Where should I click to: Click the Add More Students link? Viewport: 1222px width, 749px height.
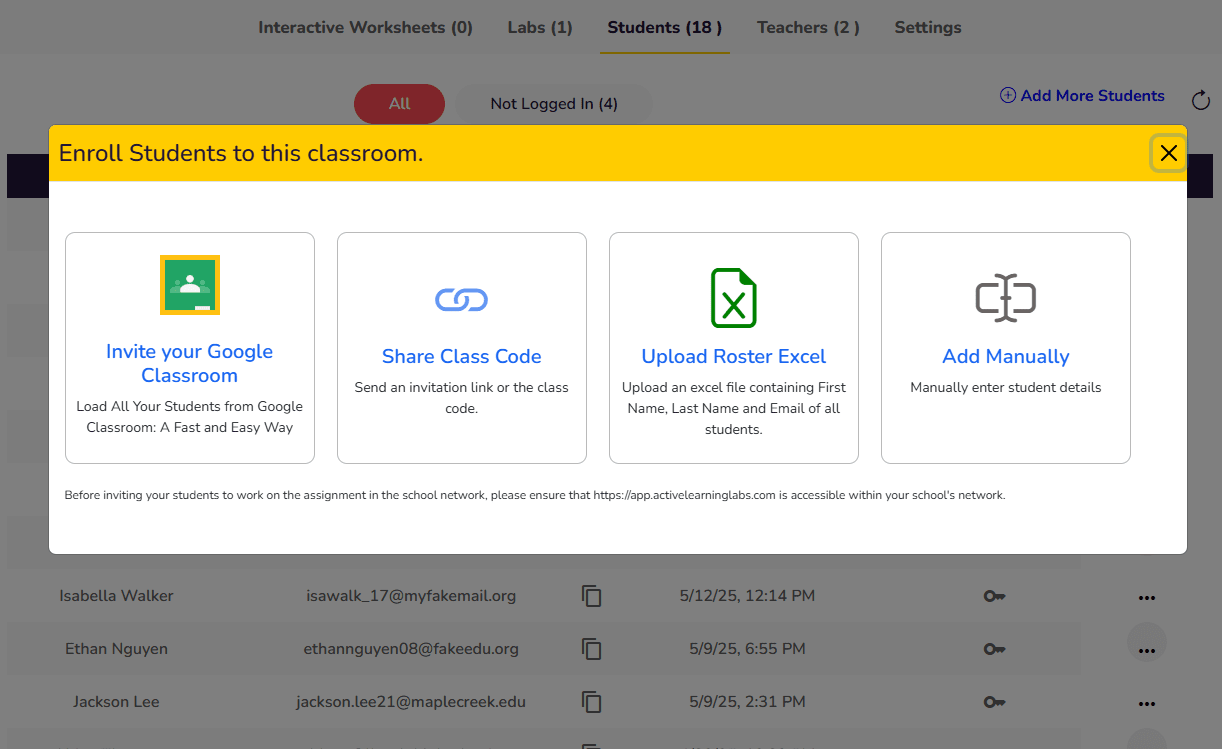[1092, 95]
